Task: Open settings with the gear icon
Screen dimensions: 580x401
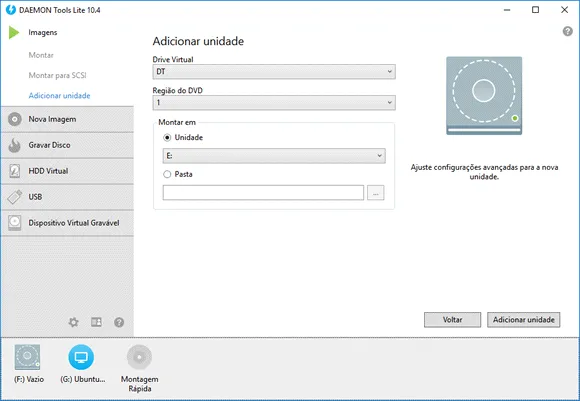Action: [74, 322]
